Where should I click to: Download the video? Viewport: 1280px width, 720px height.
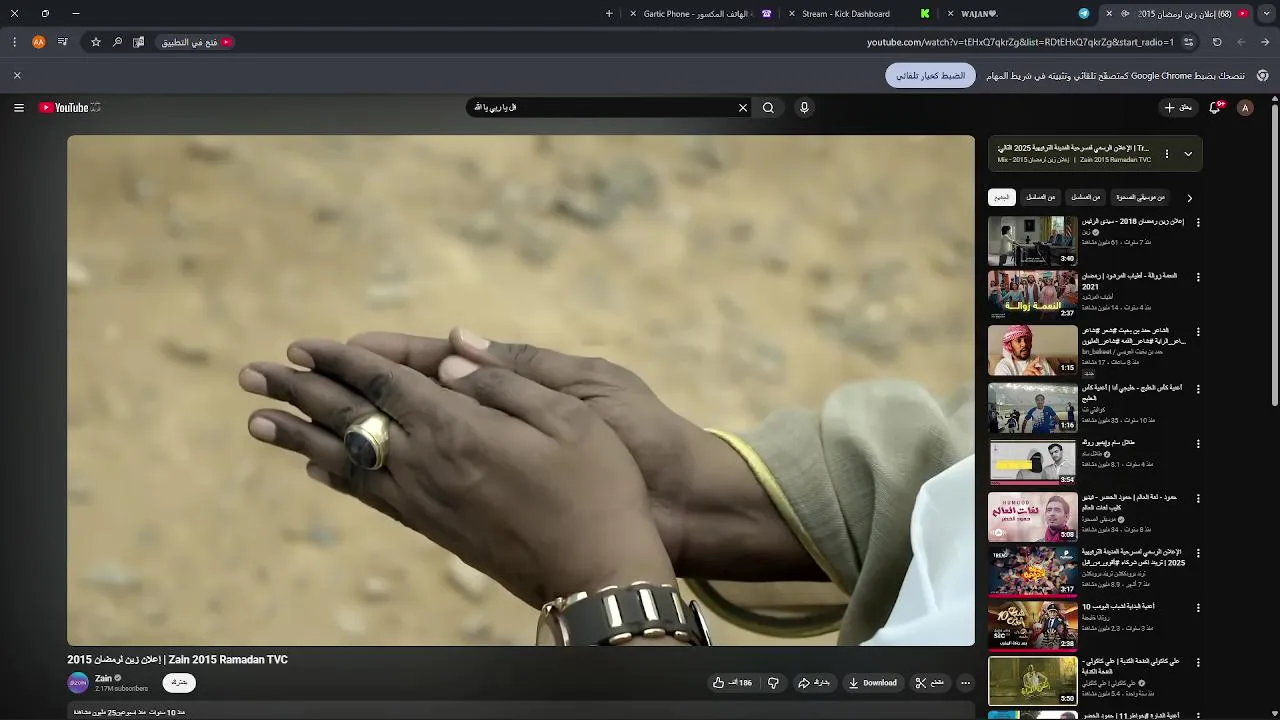(873, 683)
